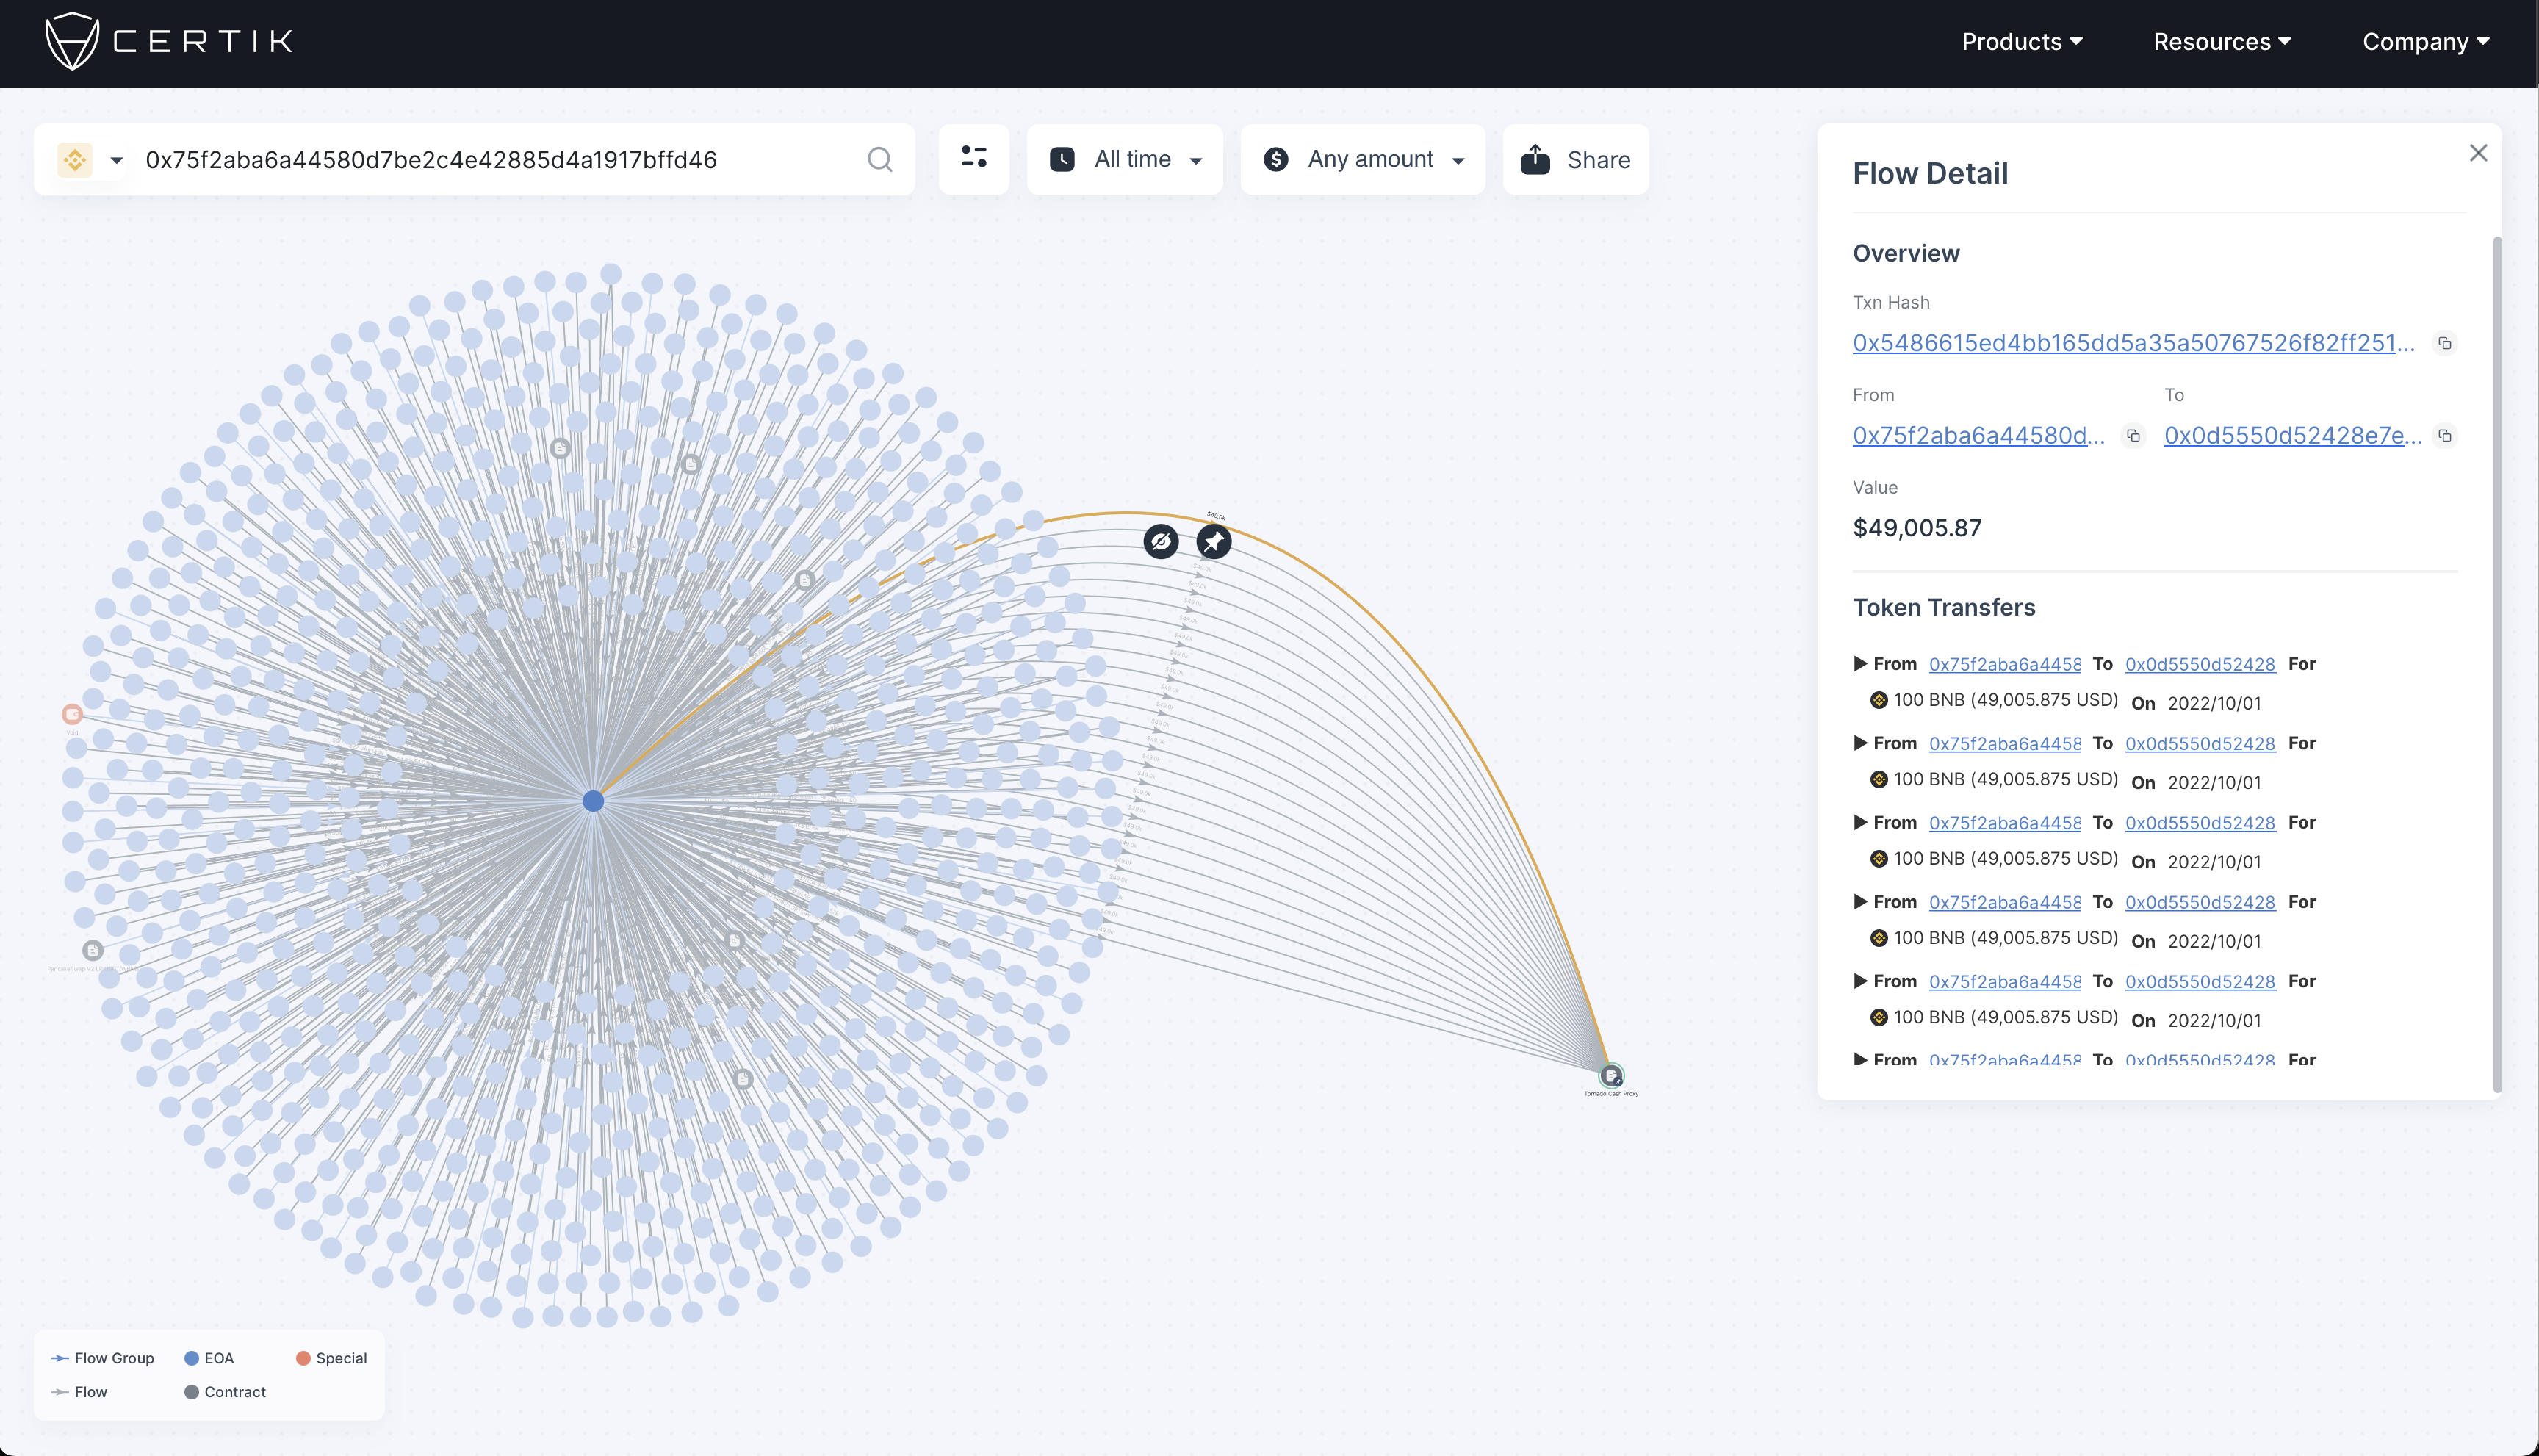
Task: Copy the transaction hash
Action: 2444,343
